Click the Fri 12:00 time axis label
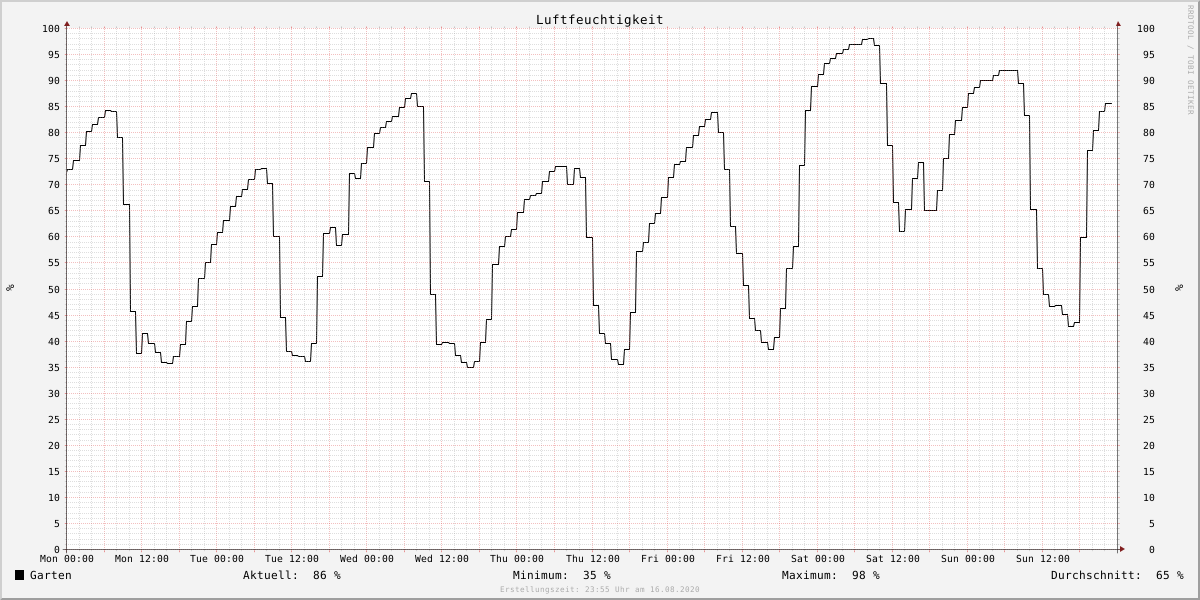 (743, 559)
